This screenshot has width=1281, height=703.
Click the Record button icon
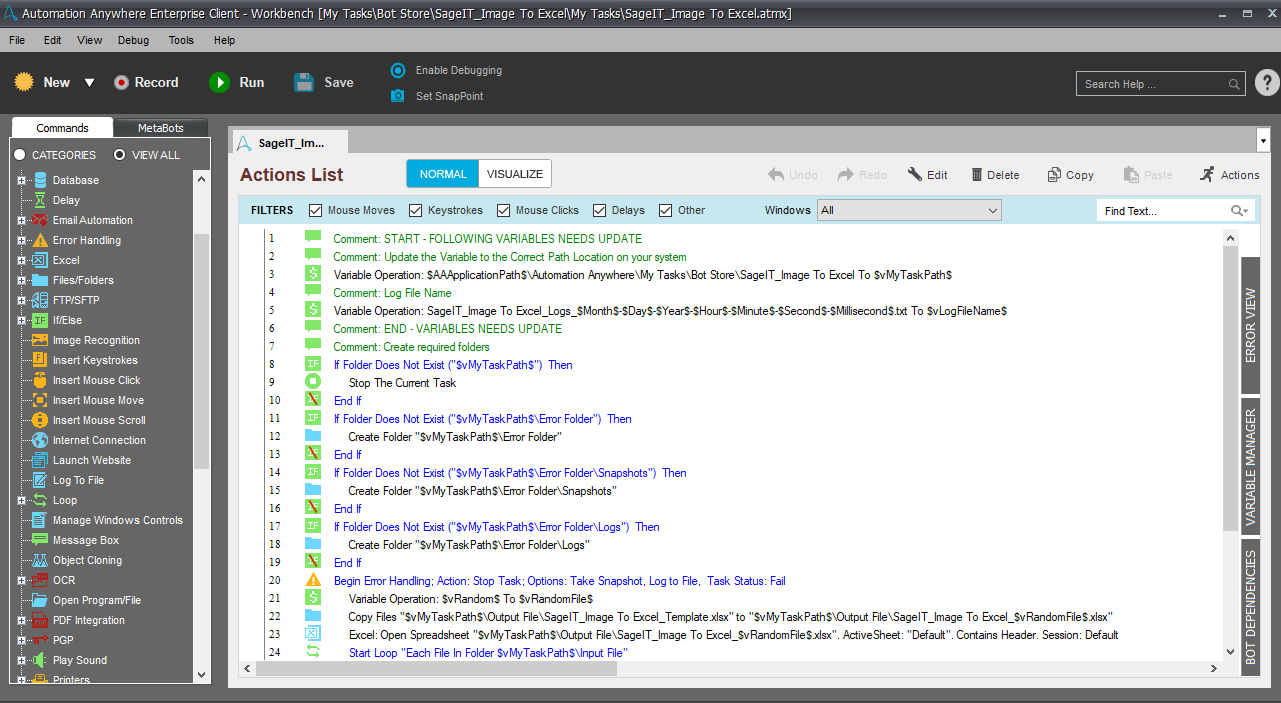tap(122, 83)
